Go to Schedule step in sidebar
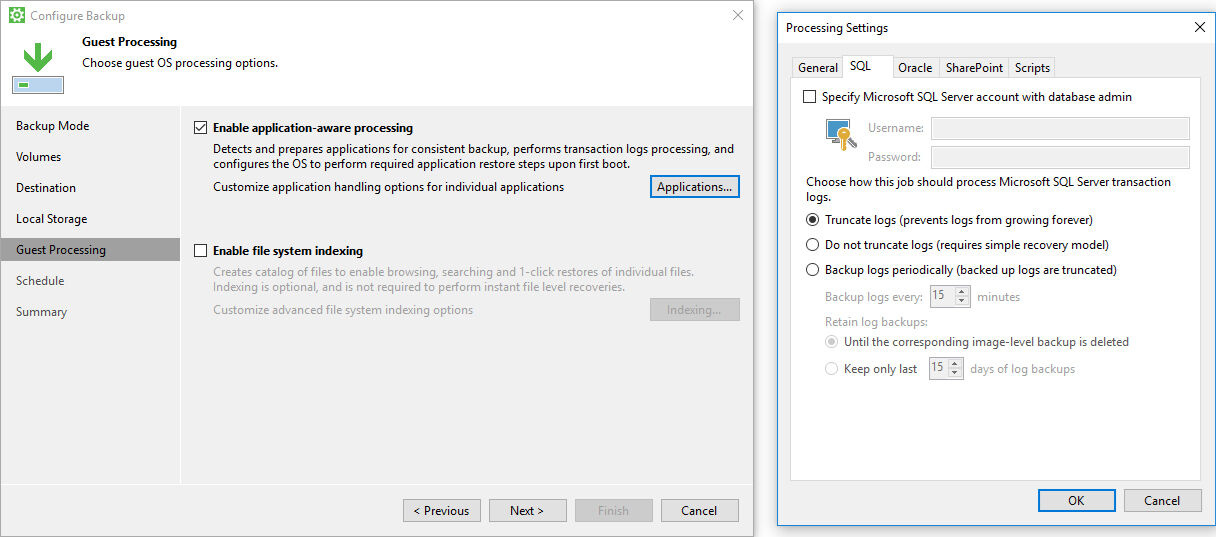This screenshot has width=1216, height=537. (40, 281)
